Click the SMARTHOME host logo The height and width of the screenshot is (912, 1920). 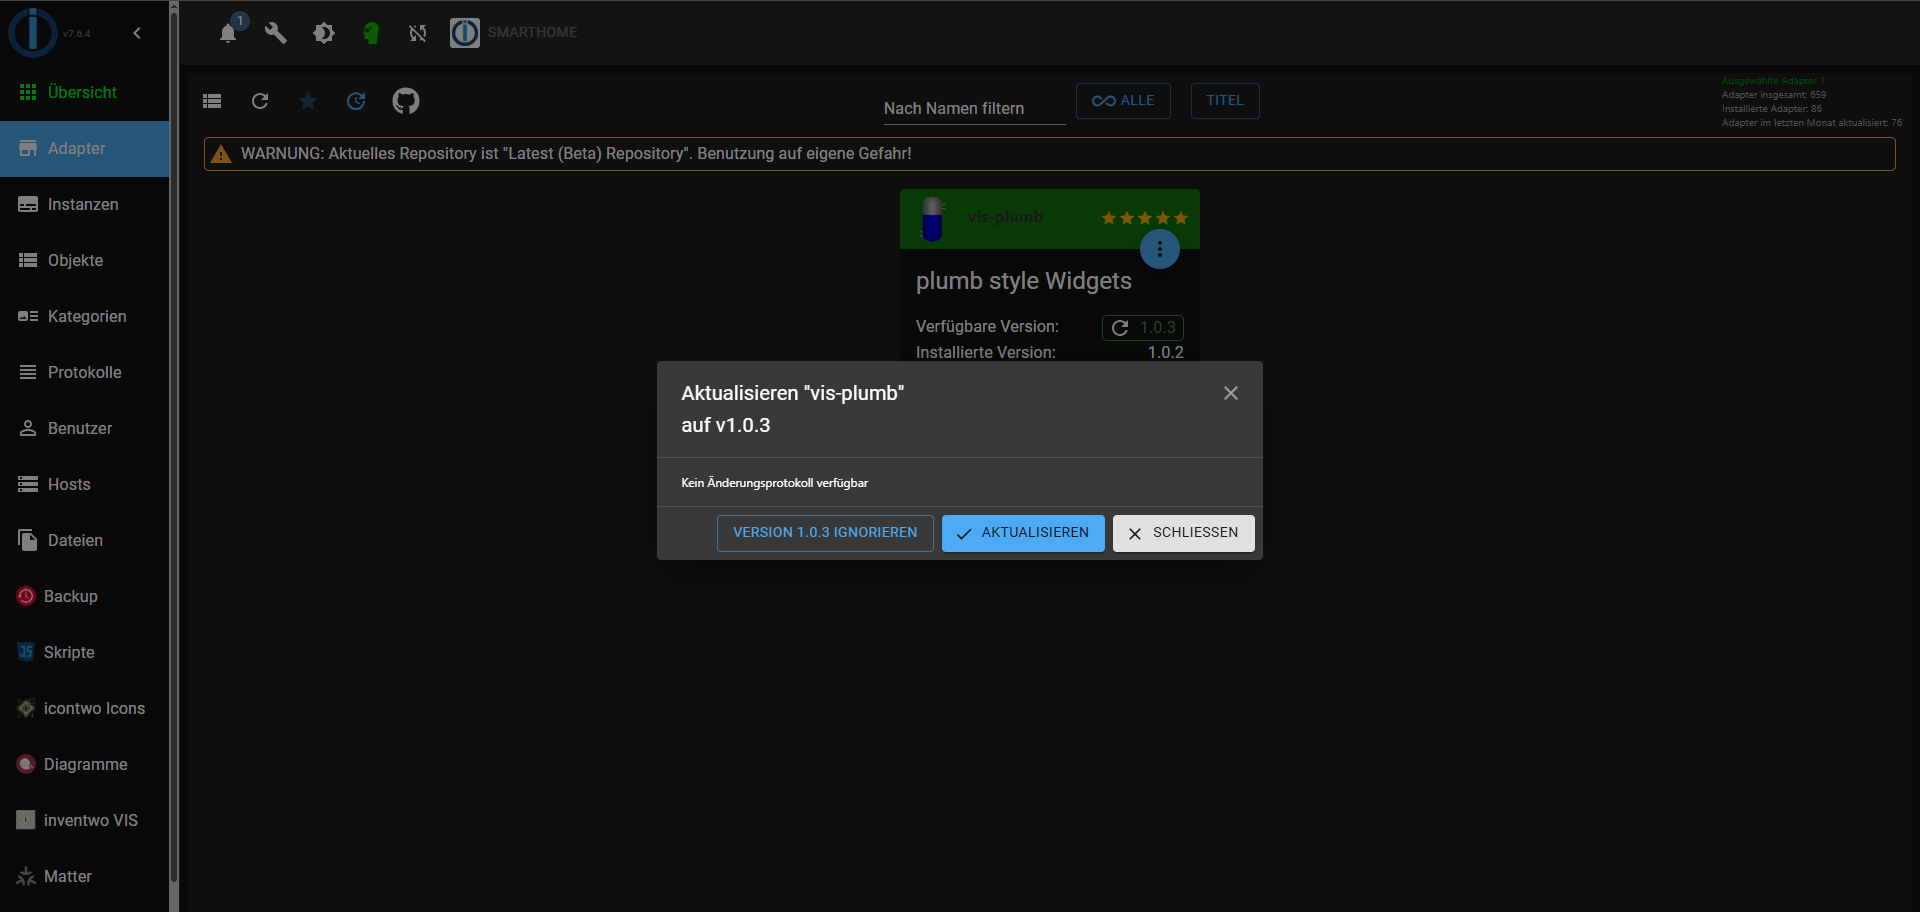tap(465, 33)
